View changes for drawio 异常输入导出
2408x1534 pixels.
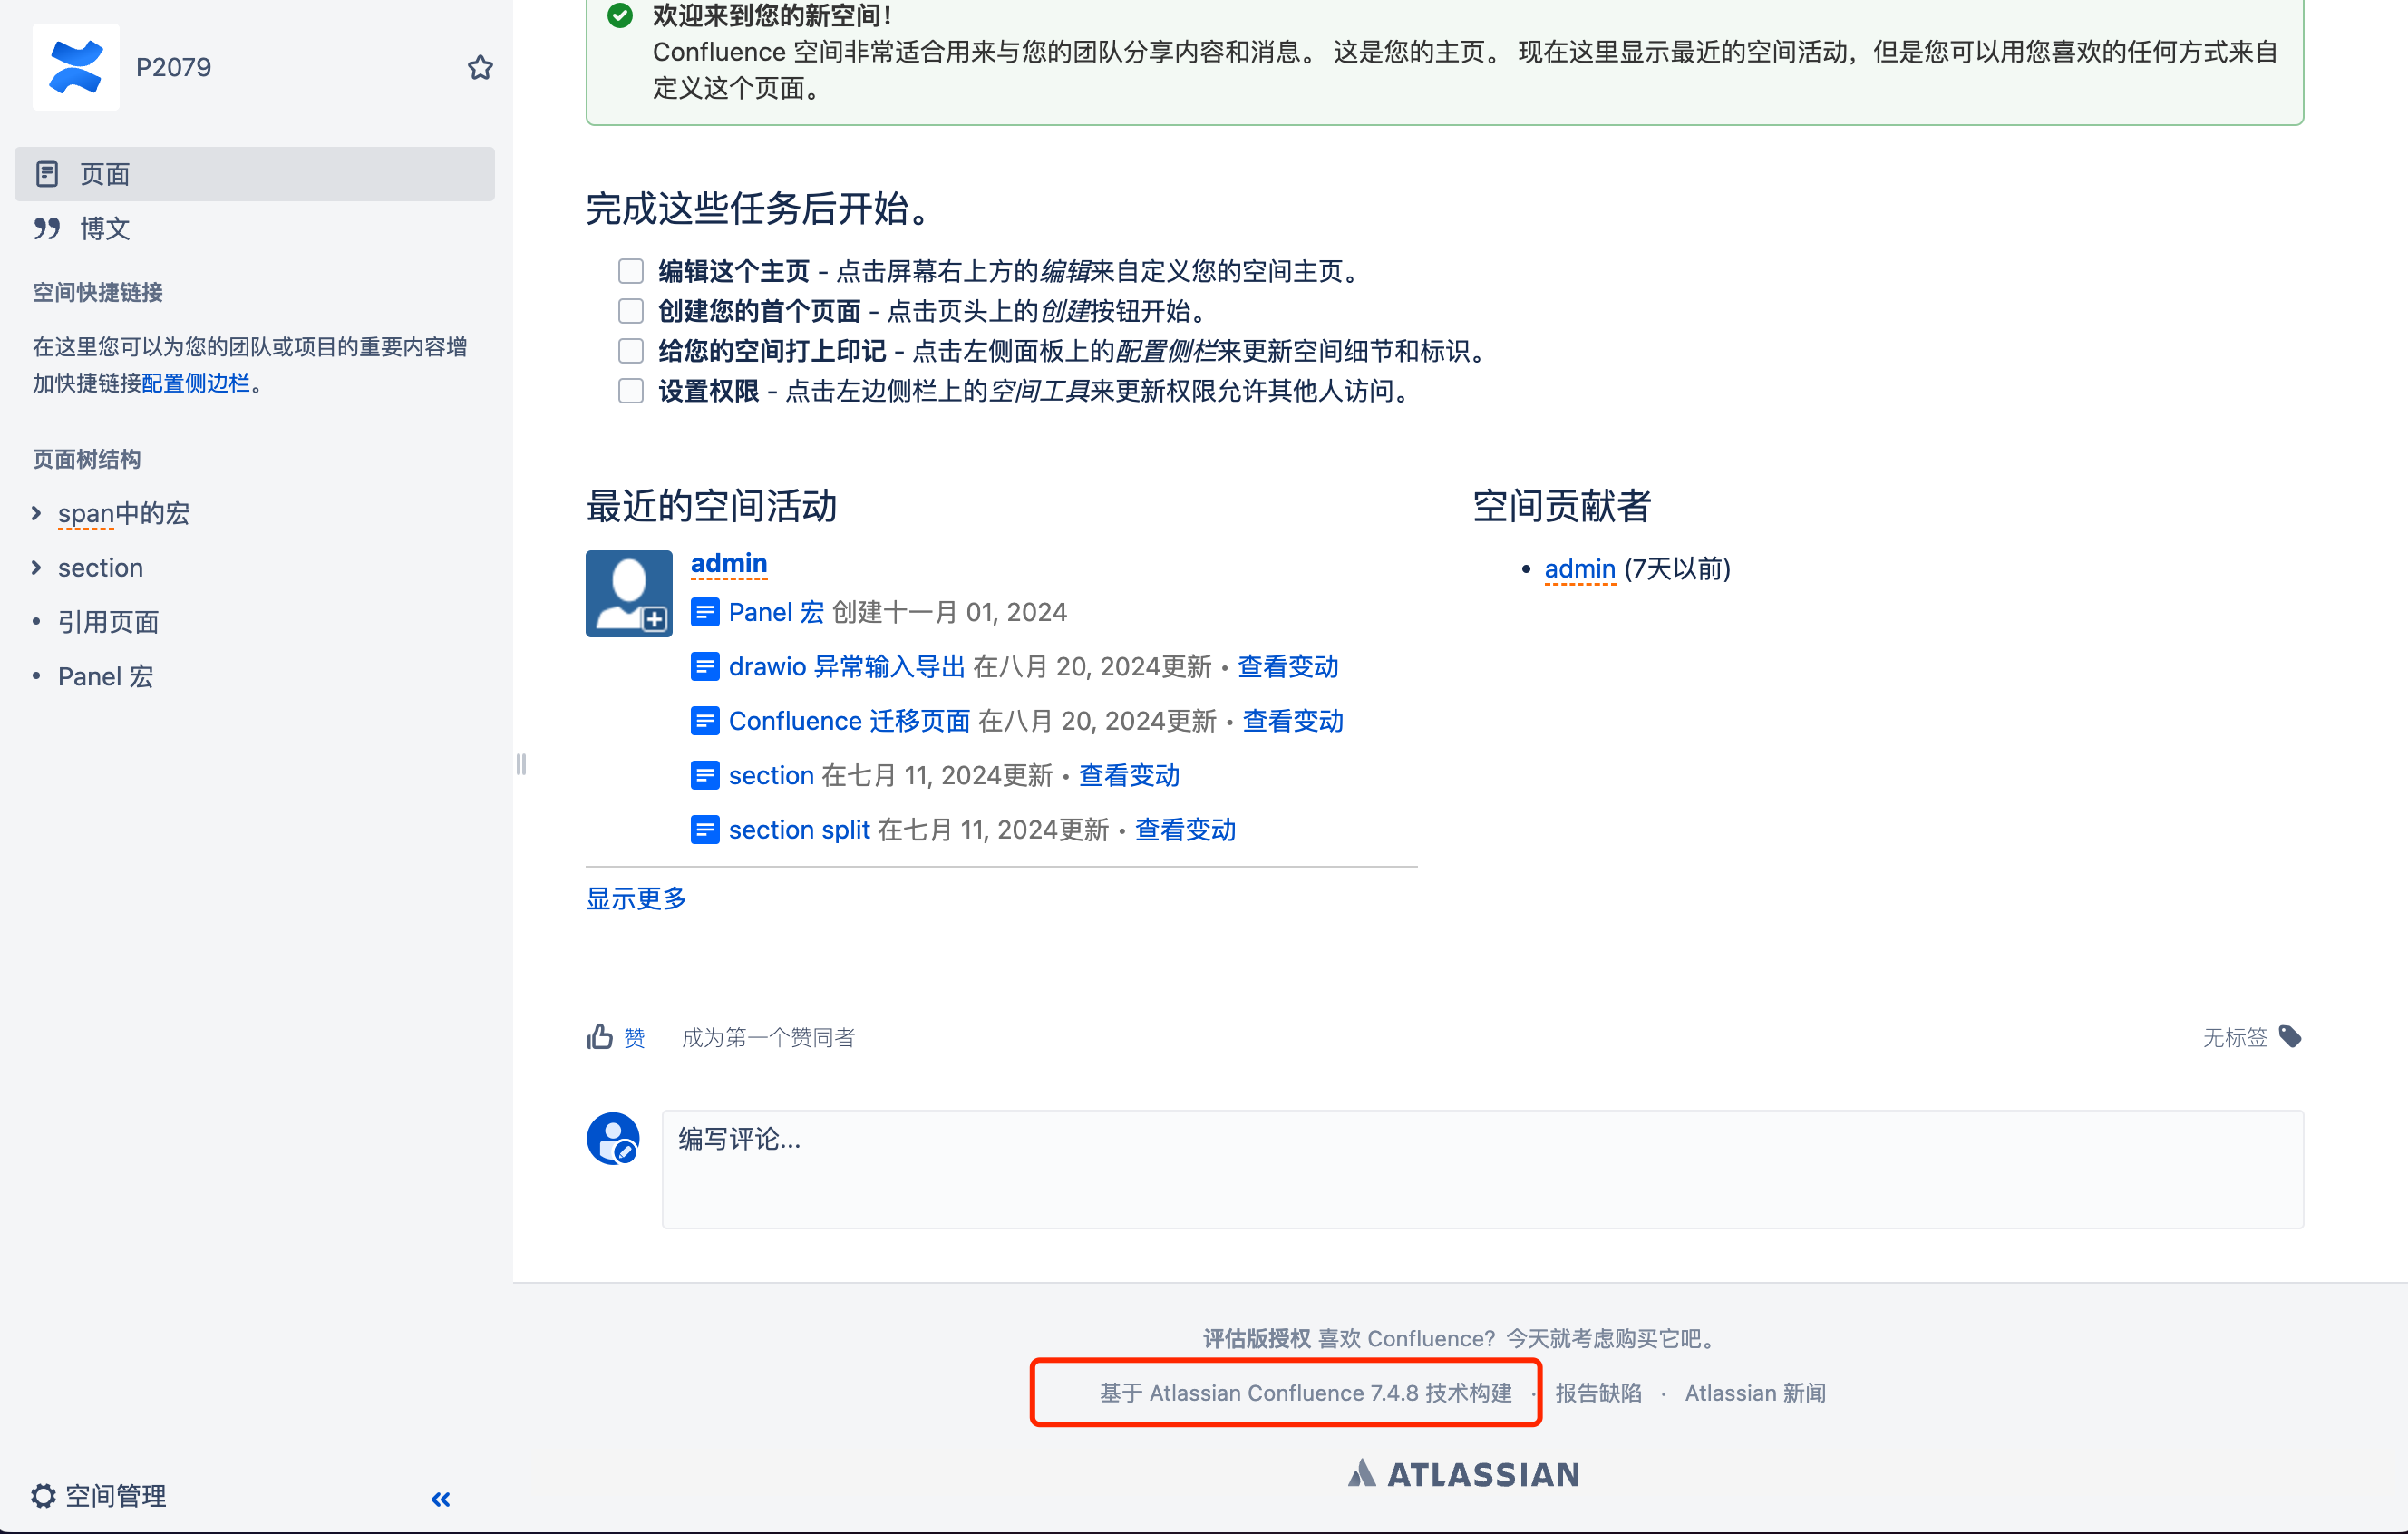1288,667
